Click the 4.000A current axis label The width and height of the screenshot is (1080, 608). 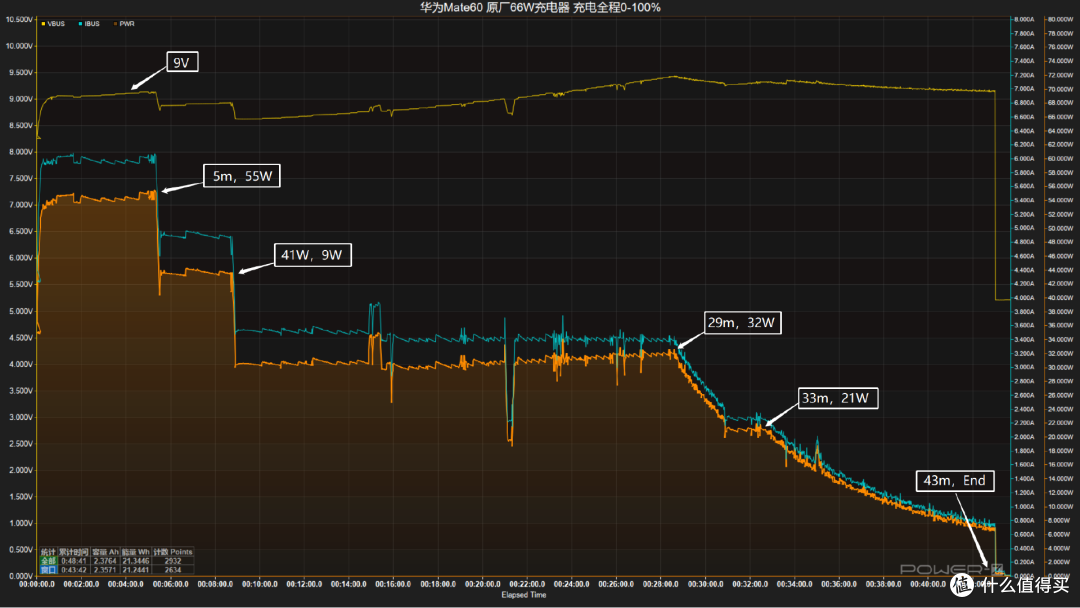pos(1024,297)
